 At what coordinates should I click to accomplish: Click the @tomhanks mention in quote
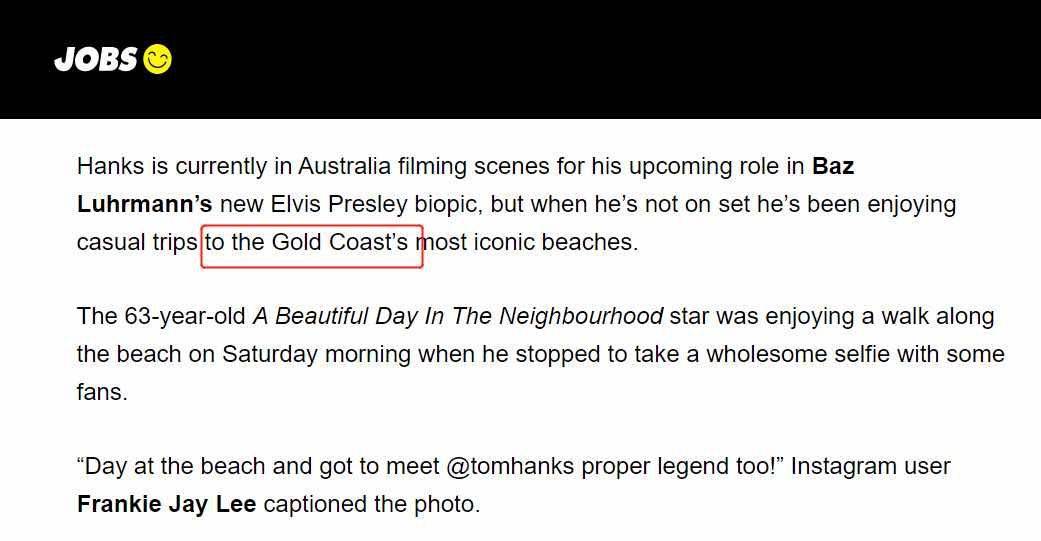coord(510,466)
